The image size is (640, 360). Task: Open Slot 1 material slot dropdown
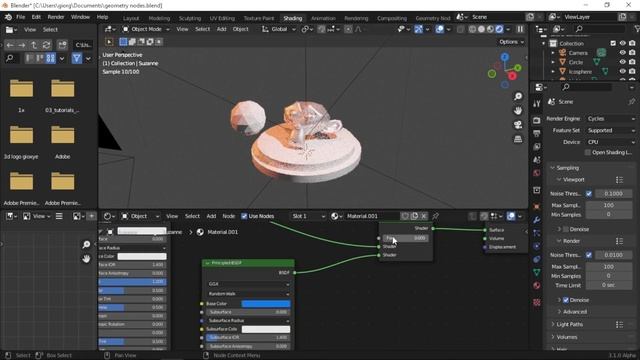click(x=308, y=216)
